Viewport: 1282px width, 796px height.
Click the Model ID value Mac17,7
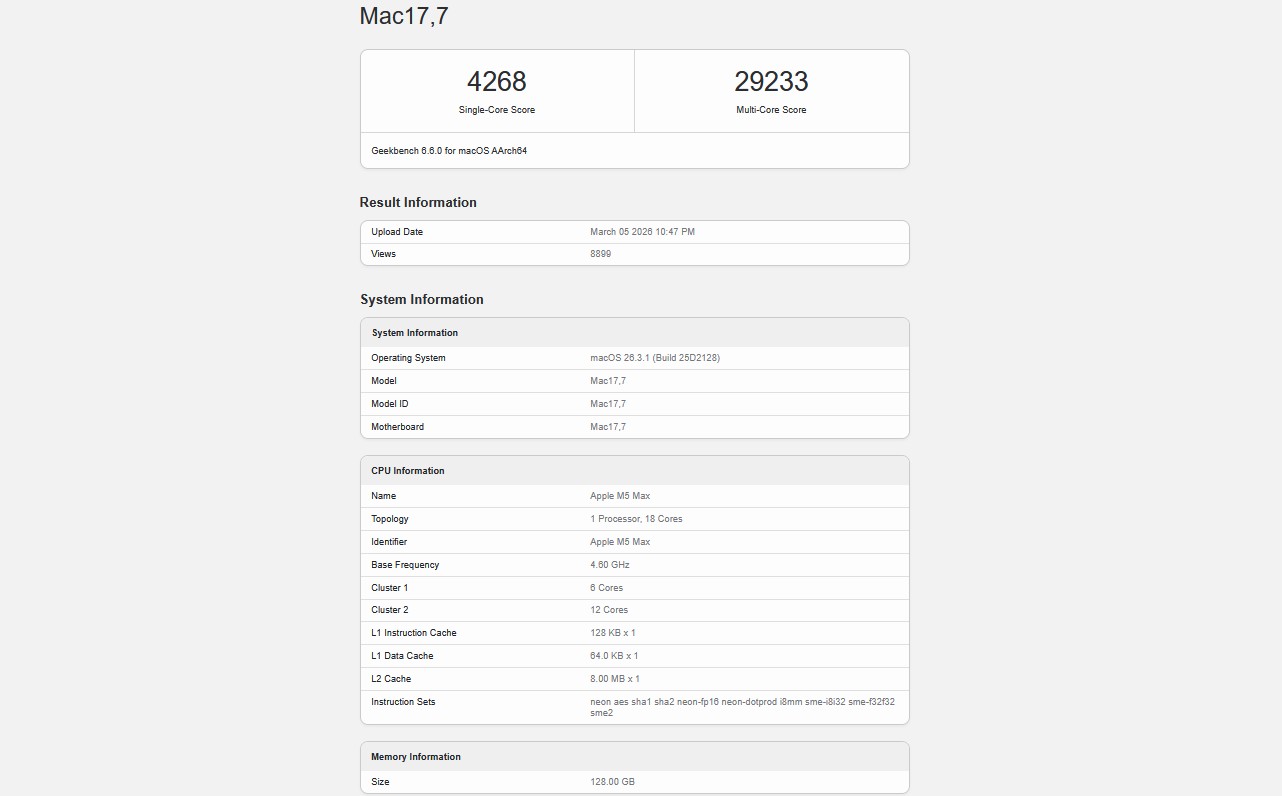click(609, 403)
